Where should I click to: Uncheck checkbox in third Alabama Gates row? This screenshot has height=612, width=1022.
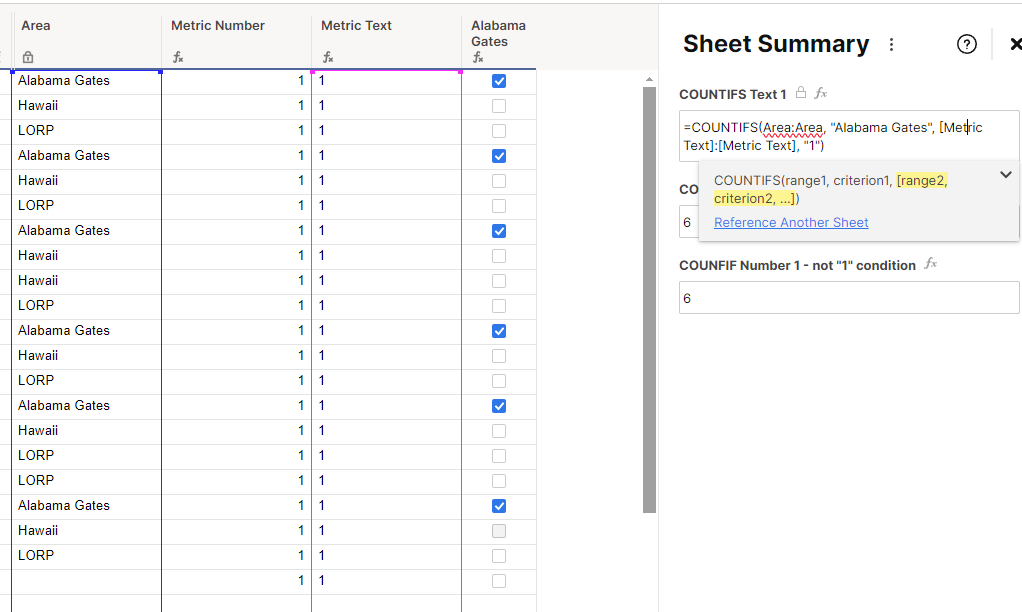tap(499, 231)
